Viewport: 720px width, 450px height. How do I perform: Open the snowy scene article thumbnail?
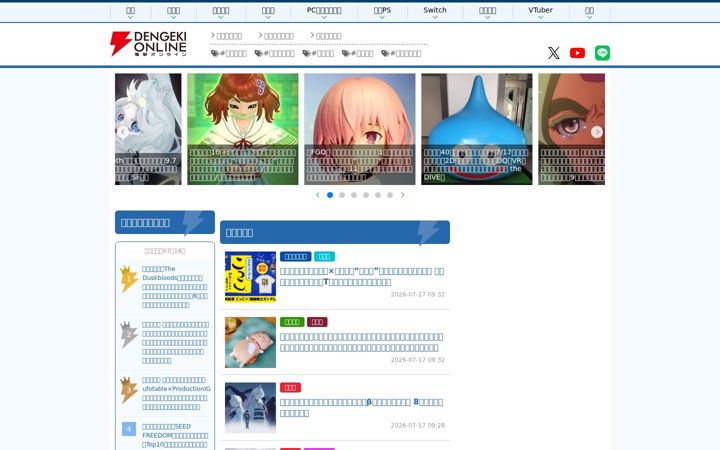pyautogui.click(x=250, y=408)
